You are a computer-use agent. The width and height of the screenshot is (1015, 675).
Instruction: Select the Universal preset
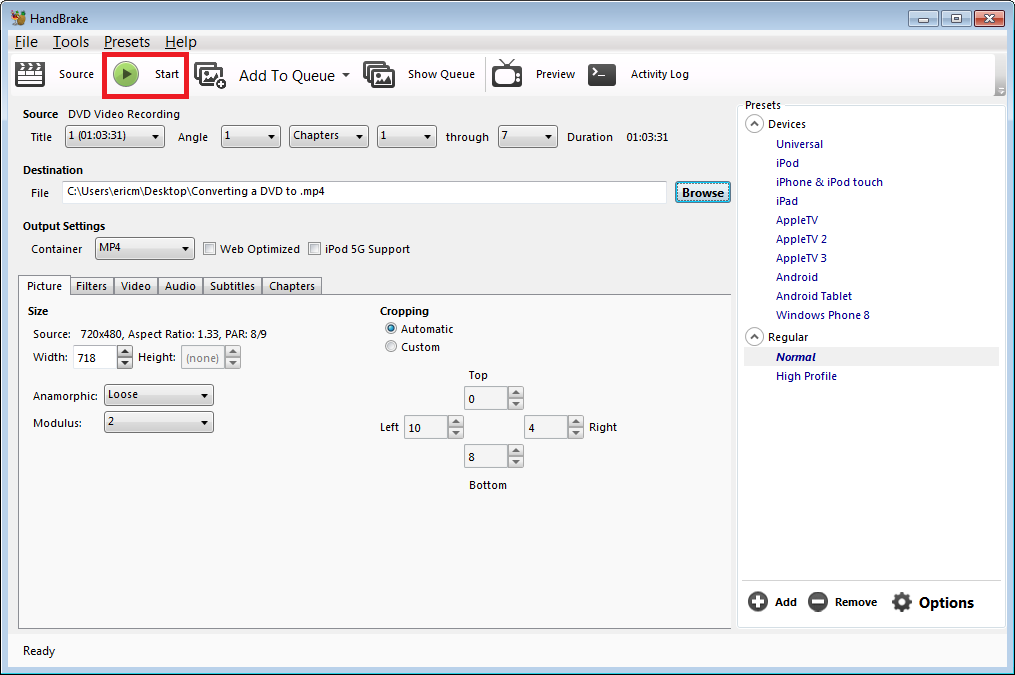click(x=799, y=144)
